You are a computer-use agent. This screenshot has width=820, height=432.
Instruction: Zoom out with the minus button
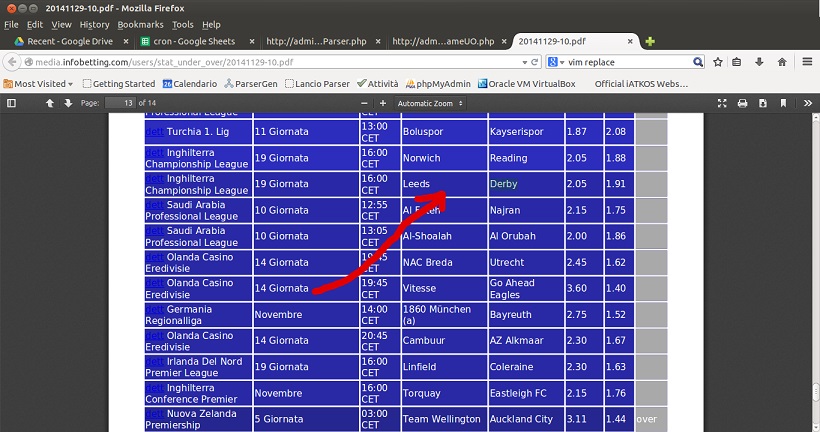tap(364, 103)
